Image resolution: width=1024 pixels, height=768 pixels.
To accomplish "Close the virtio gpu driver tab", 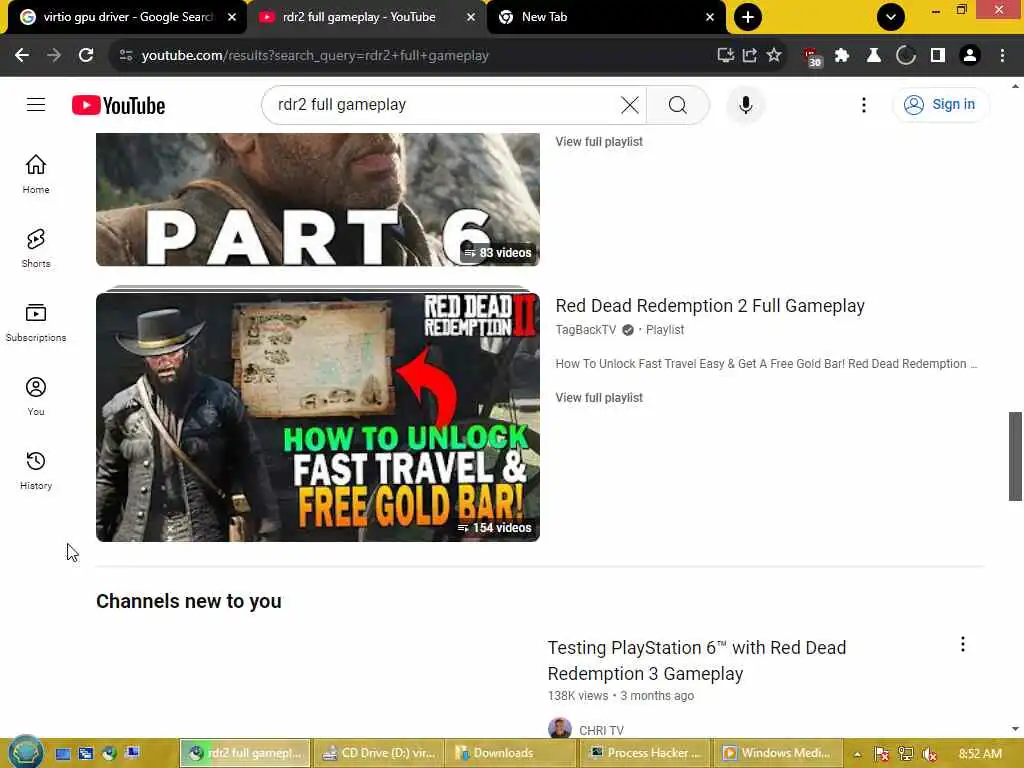I will click(232, 17).
